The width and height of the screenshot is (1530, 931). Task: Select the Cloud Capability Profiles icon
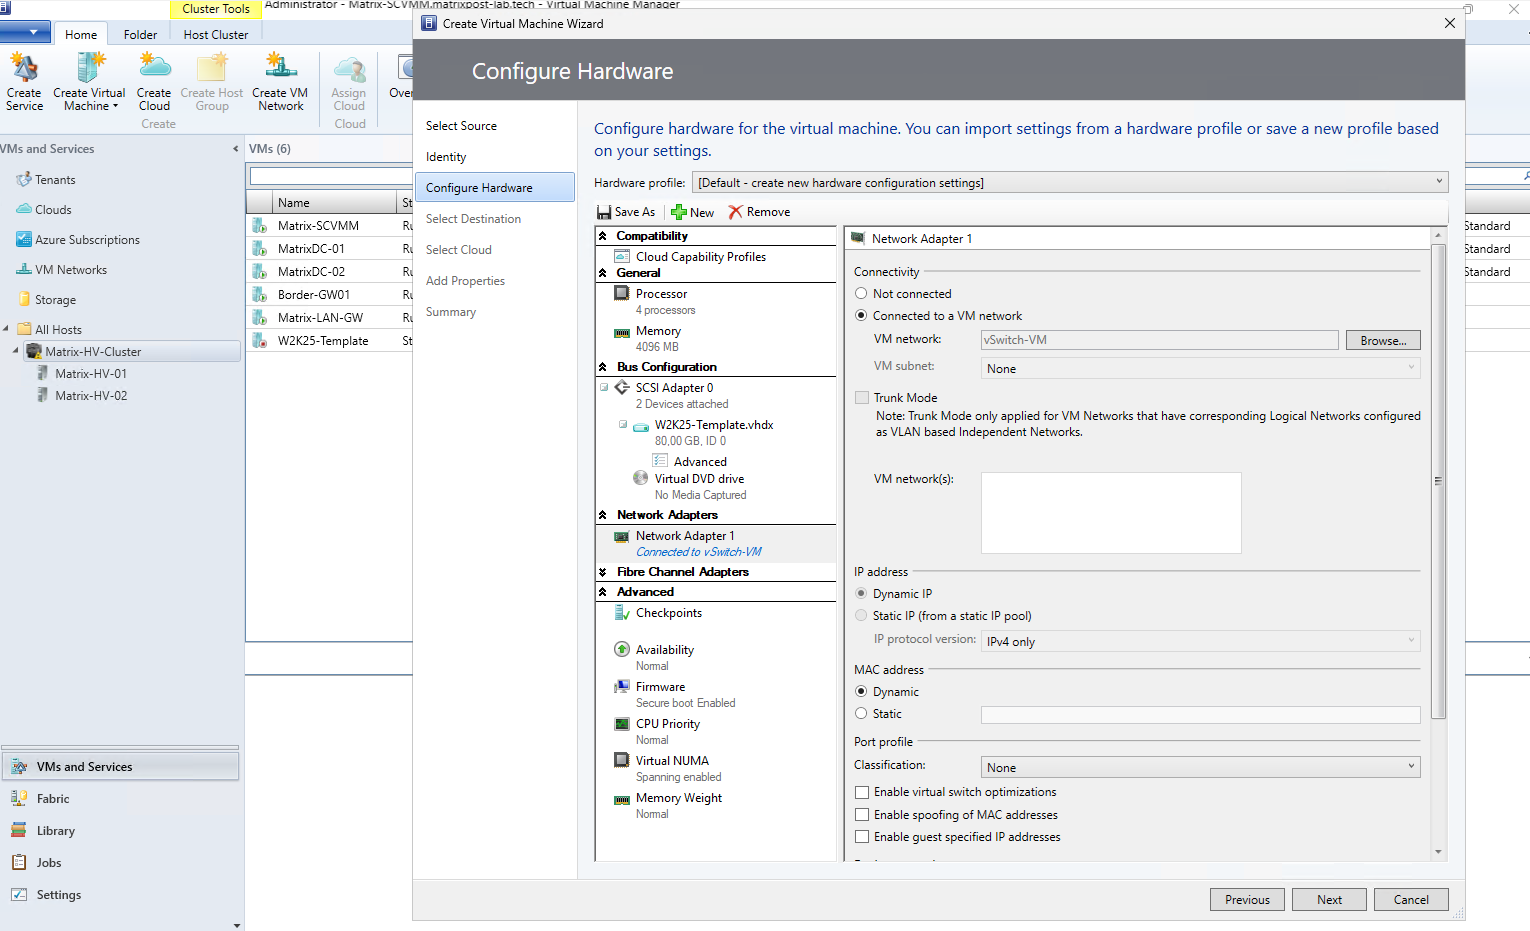(x=622, y=257)
